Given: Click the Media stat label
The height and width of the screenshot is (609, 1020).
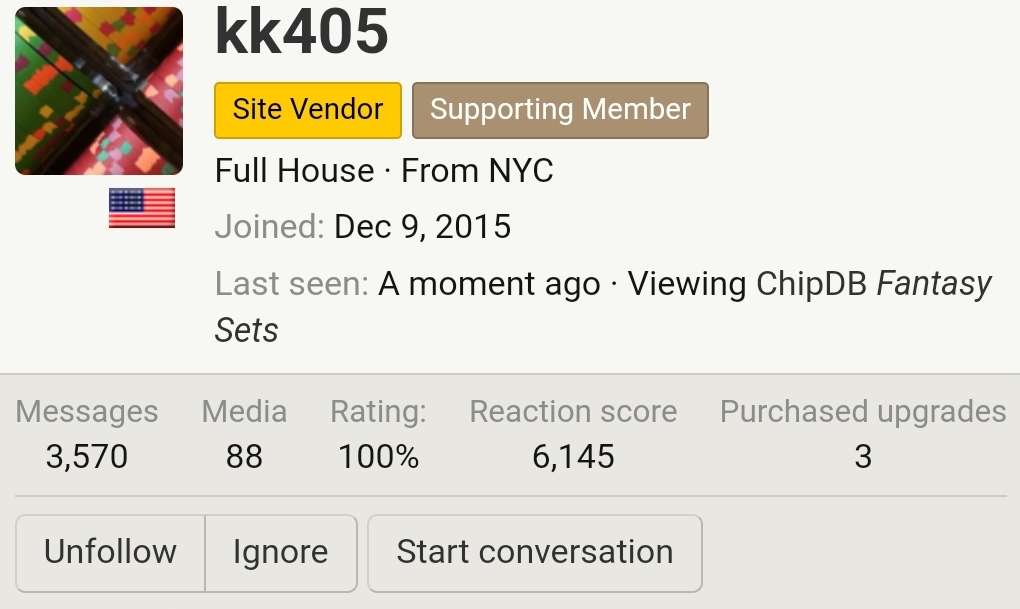Looking at the screenshot, I should pos(244,412).
